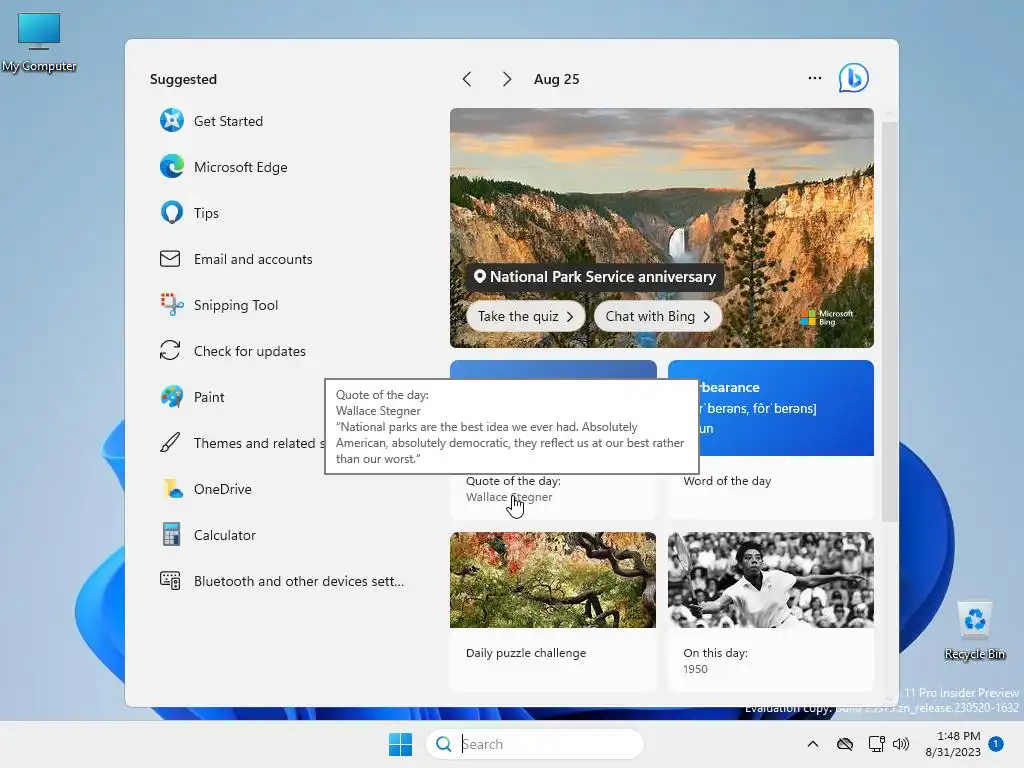Launch the Snipping Tool icon
1024x768 pixels.
pos(172,305)
